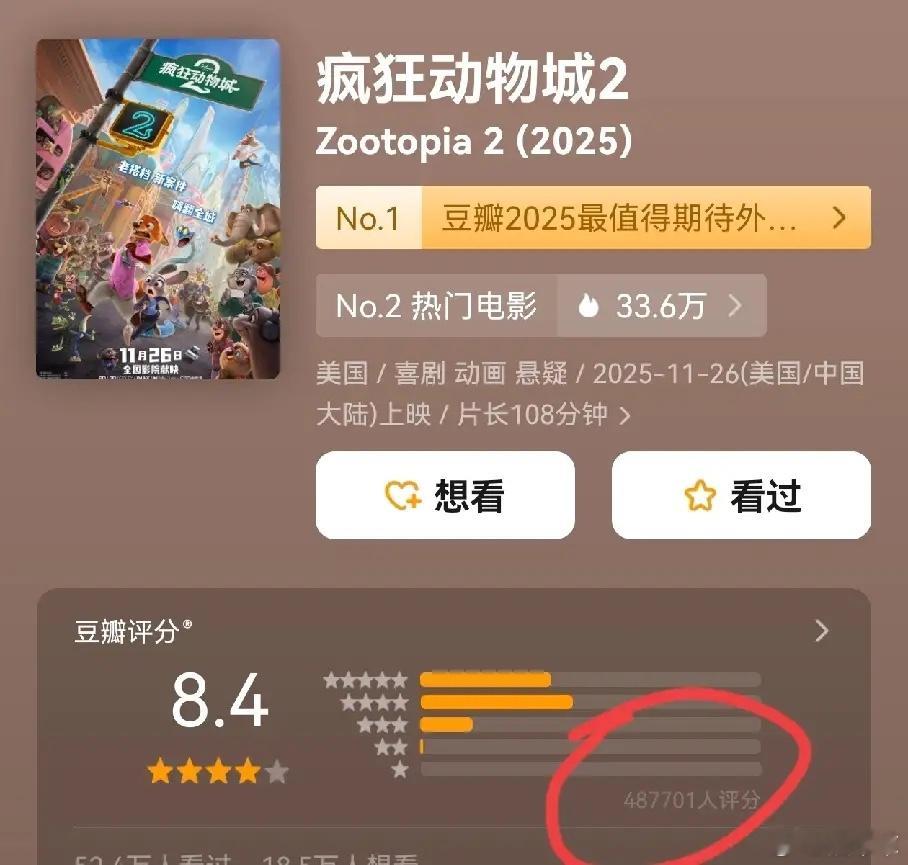Mark the movie as 看过
Screen dimensions: 908x865
point(741,495)
